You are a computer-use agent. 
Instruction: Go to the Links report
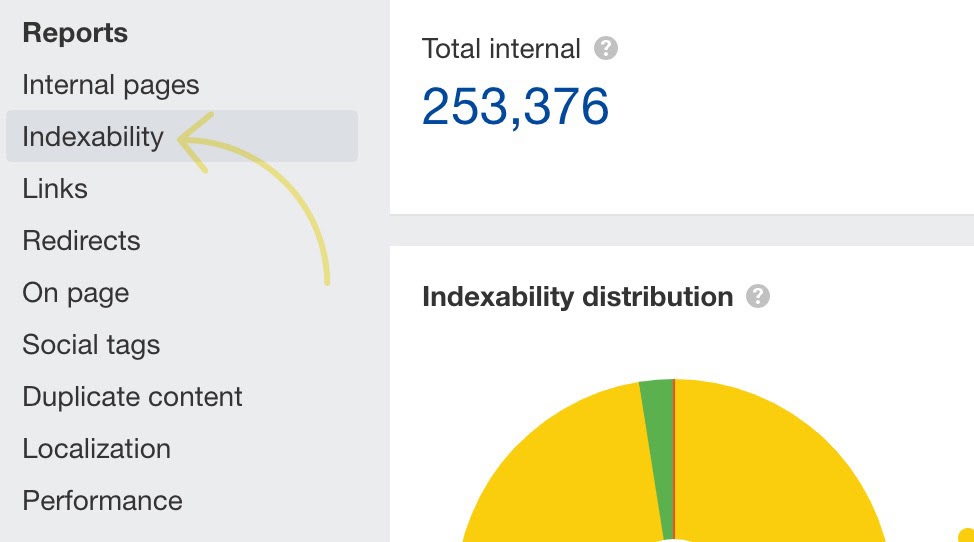pos(55,189)
